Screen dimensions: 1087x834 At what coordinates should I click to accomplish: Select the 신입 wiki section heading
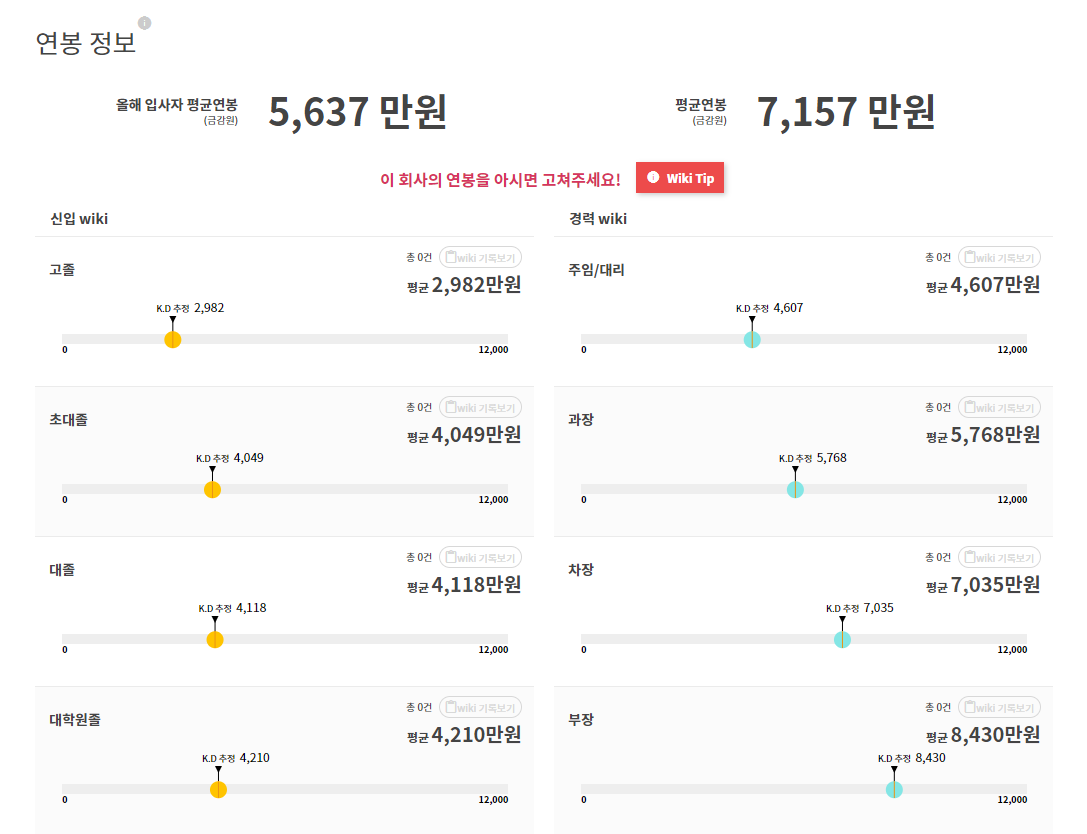point(79,218)
